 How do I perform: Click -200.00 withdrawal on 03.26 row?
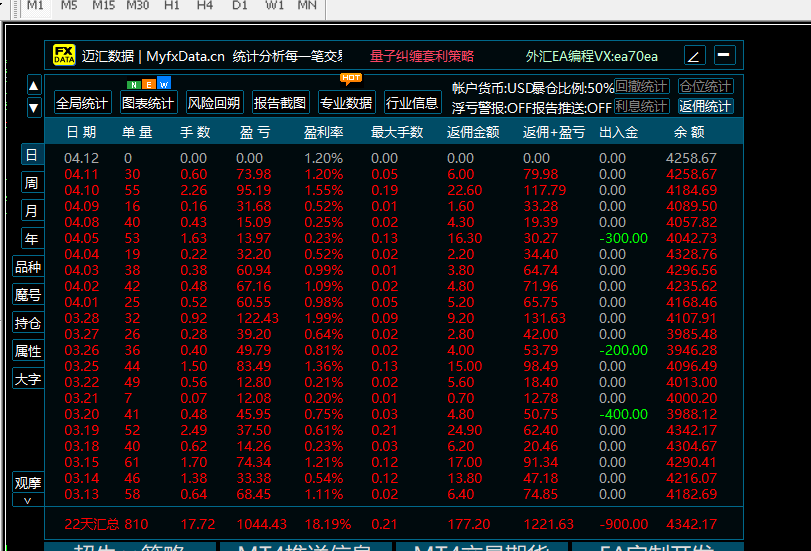point(623,350)
